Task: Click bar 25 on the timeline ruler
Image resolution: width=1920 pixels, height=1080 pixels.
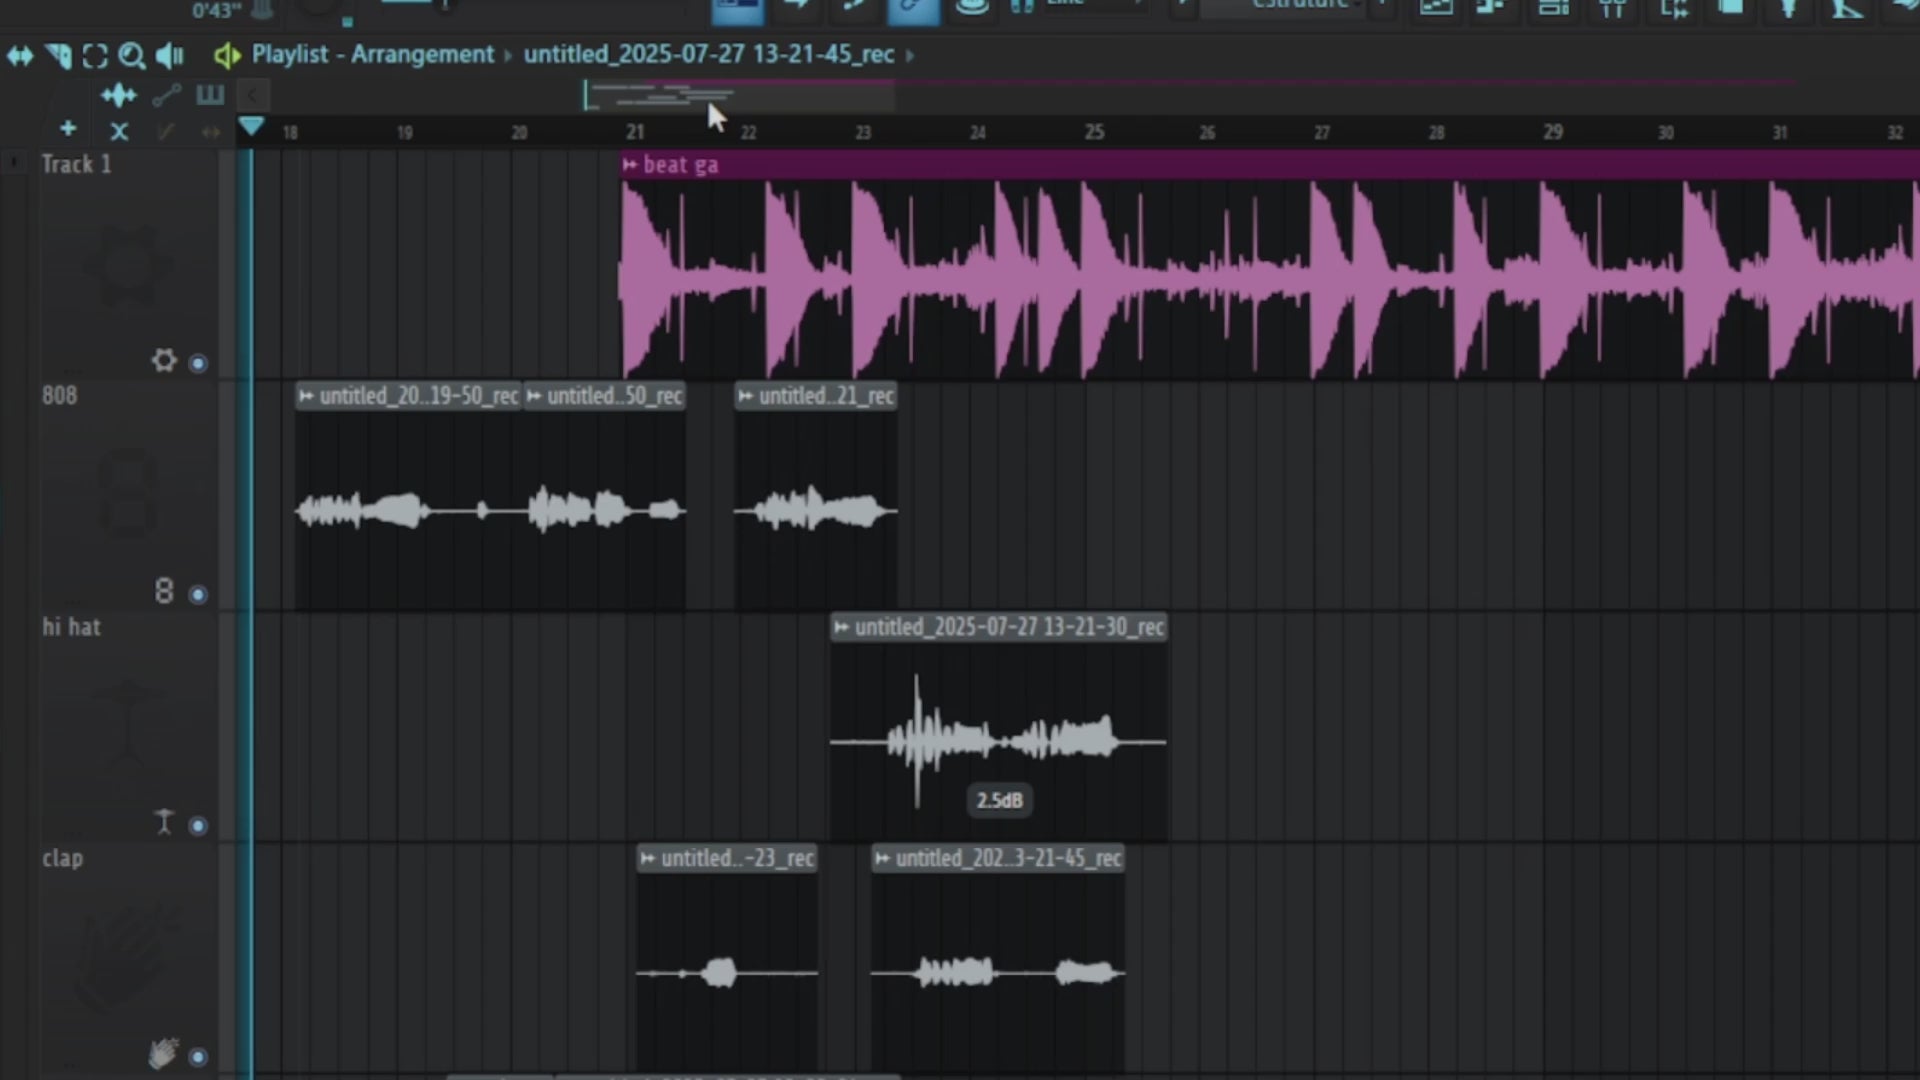Action: click(x=1094, y=131)
